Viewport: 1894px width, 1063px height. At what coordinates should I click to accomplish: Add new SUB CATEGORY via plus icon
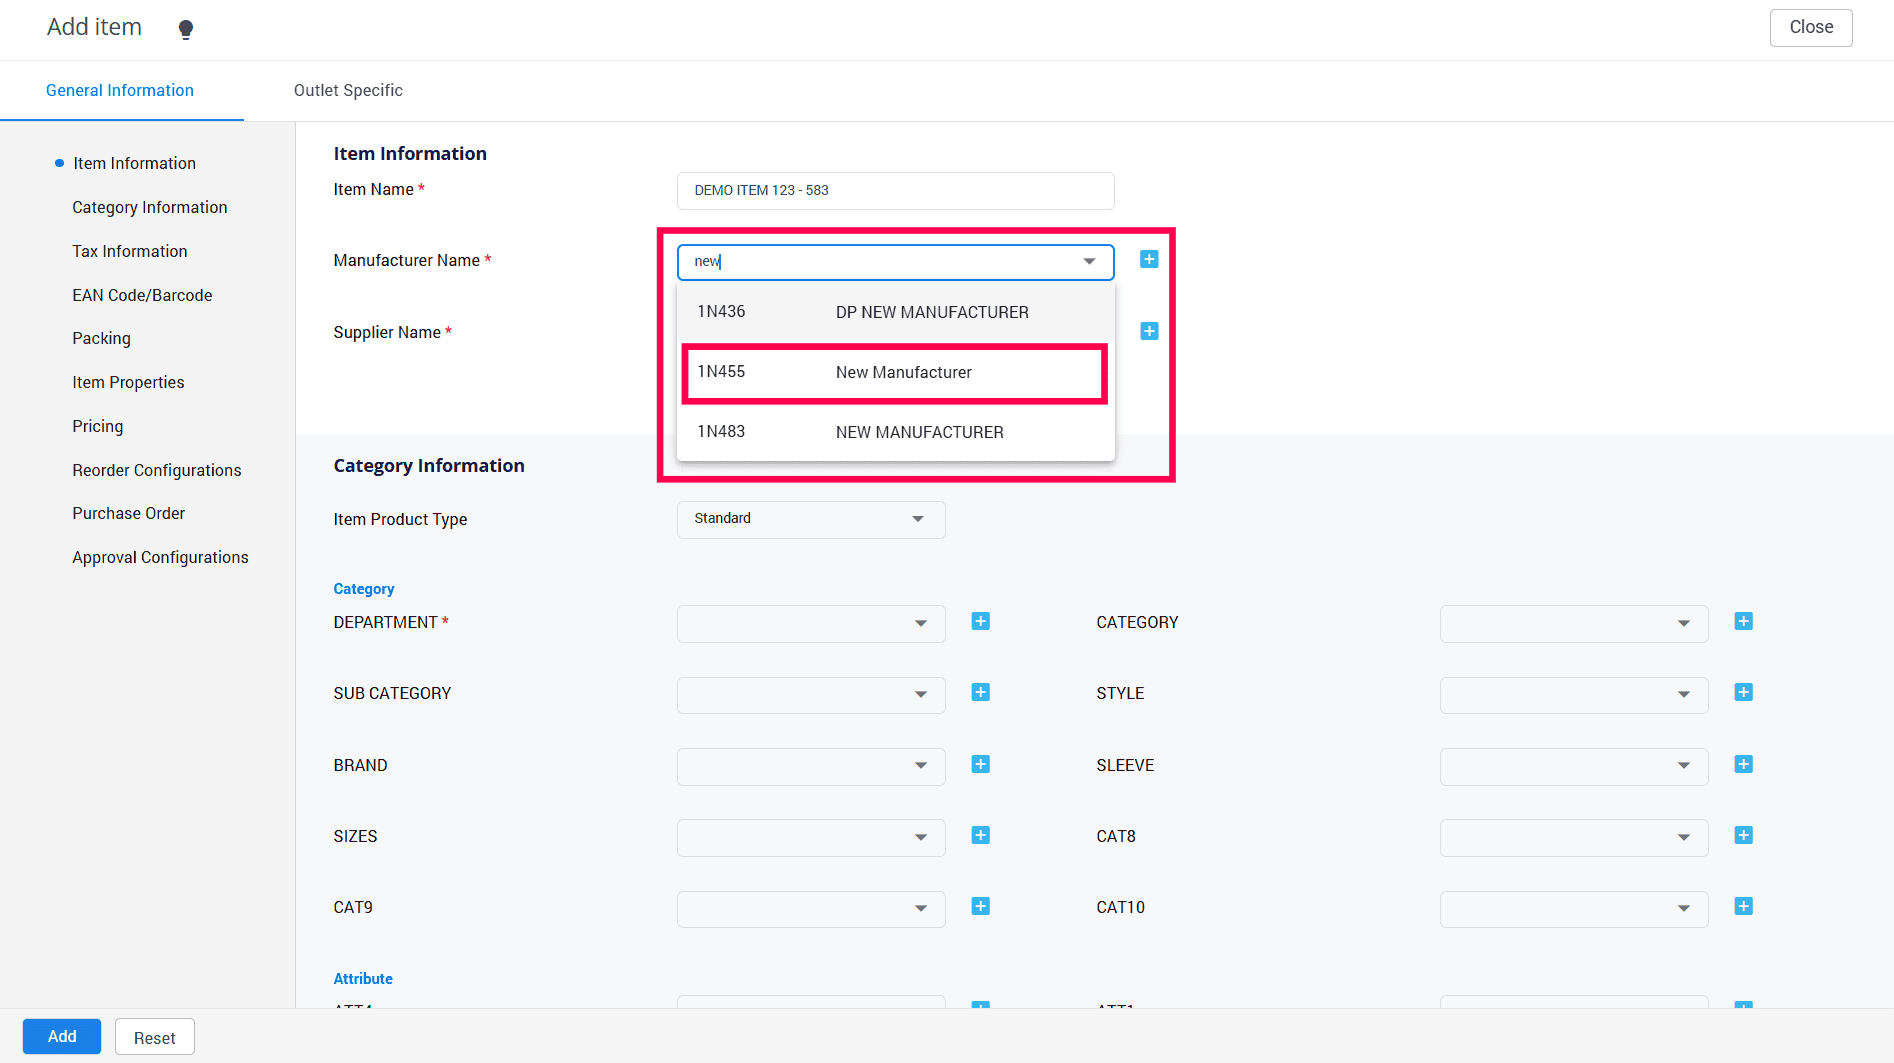point(980,693)
